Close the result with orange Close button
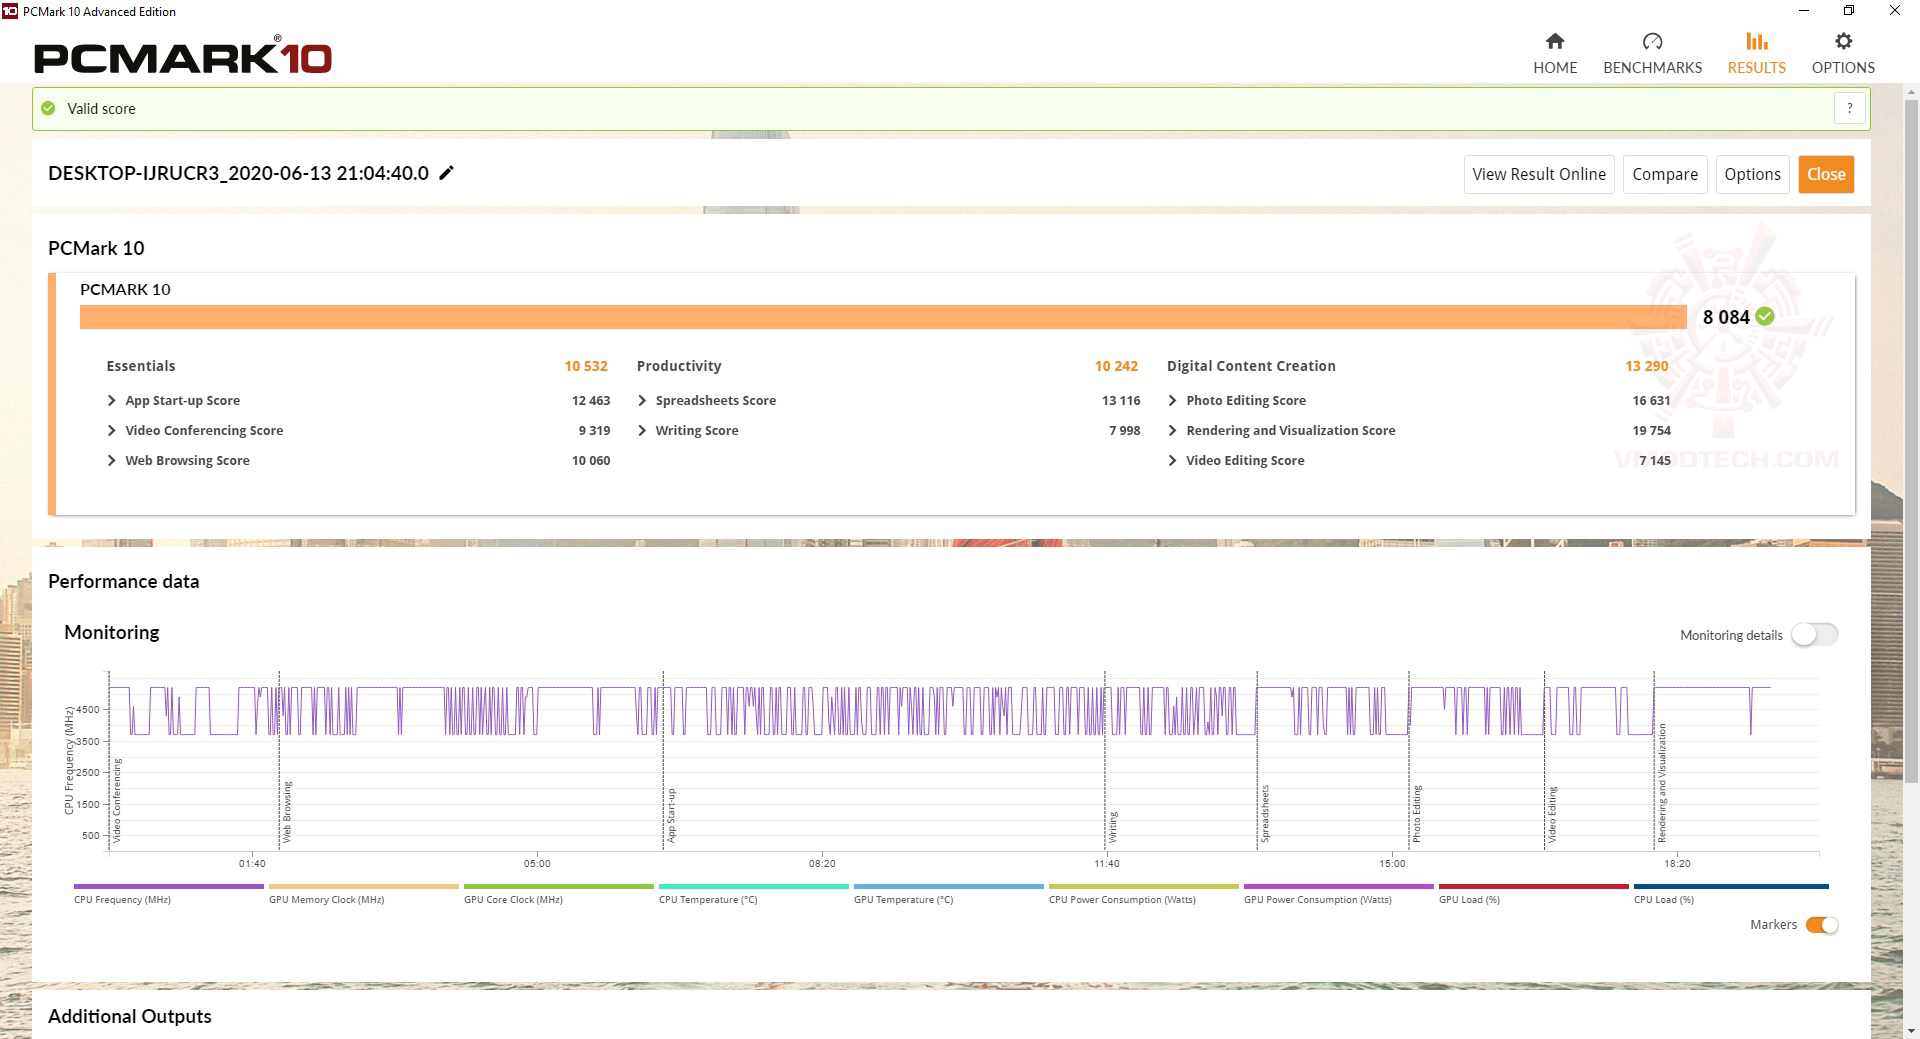Image resolution: width=1920 pixels, height=1039 pixels. tap(1826, 174)
